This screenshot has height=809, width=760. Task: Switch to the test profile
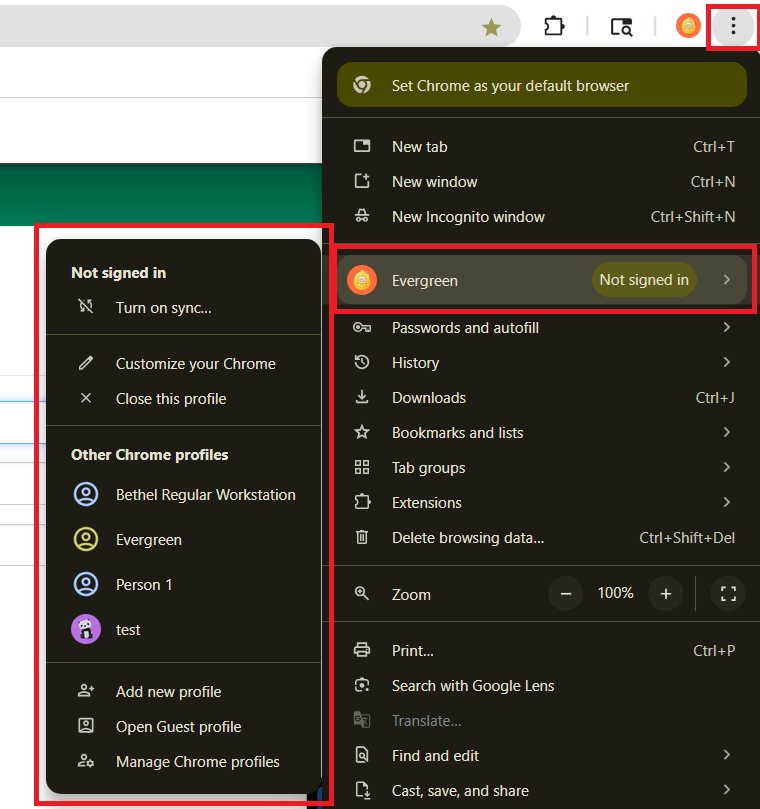(184, 629)
